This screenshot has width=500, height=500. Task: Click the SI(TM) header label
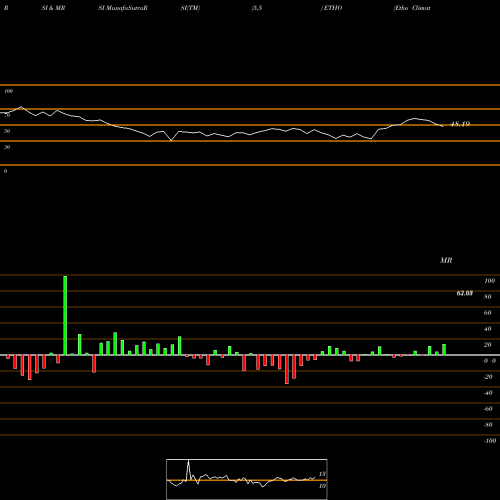[190, 8]
